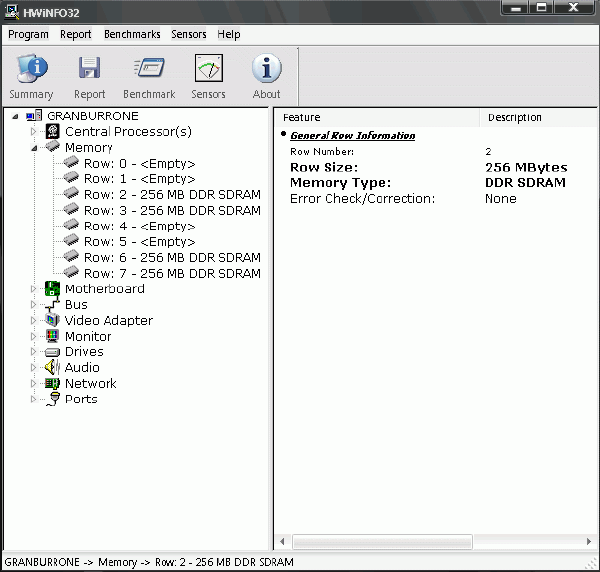The width and height of the screenshot is (600, 572).
Task: Click the Central Processor(s) chip icon
Action: tap(52, 131)
